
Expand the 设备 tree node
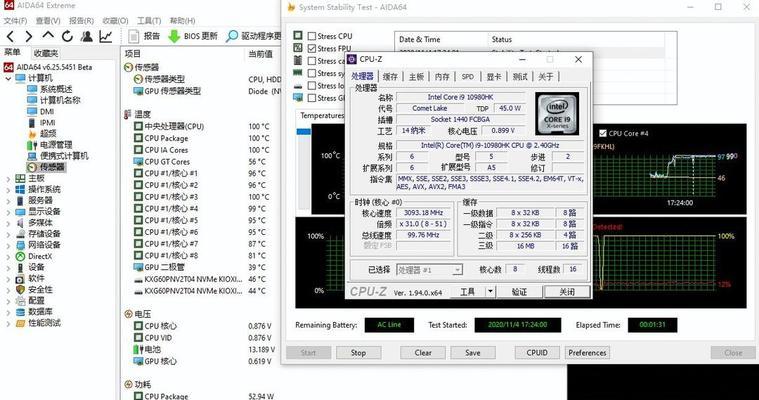8,267
